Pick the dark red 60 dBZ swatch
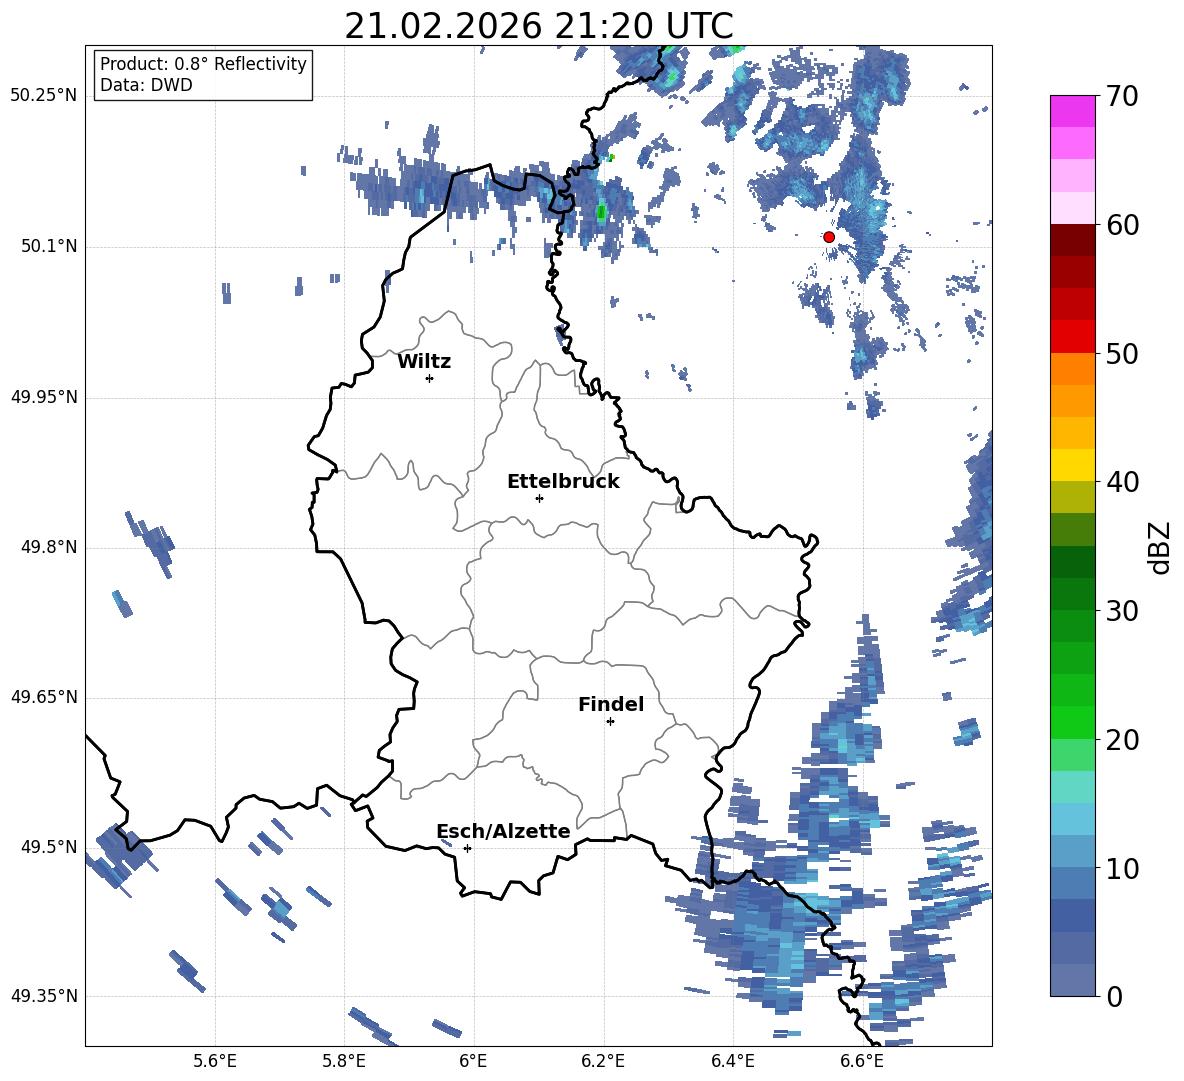Viewport: 1184px width, 1081px height. 1072,240
